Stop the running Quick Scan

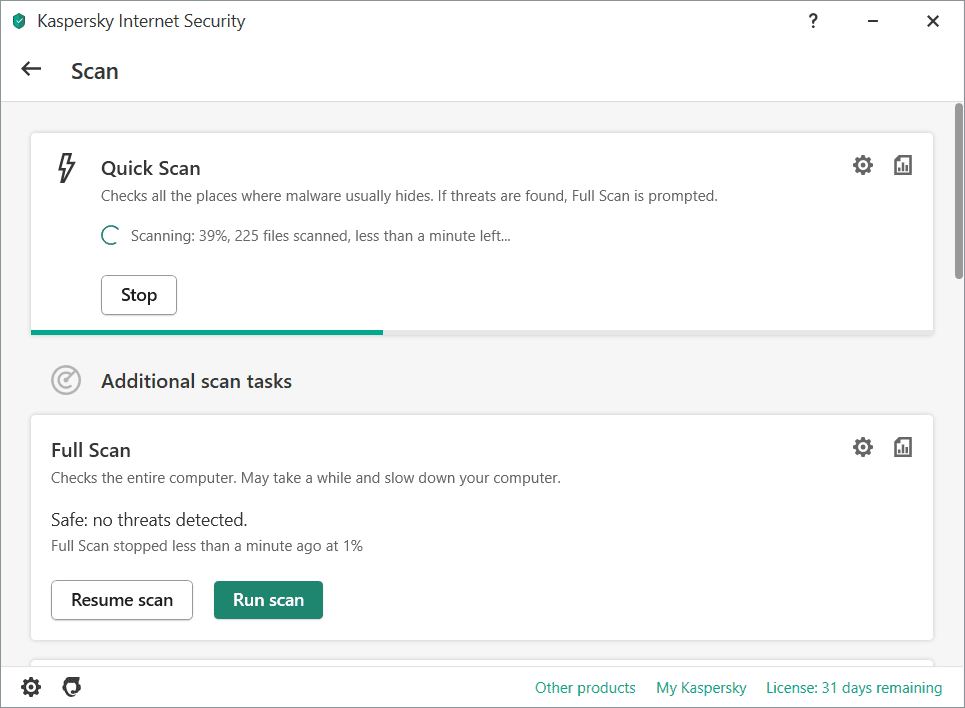139,295
